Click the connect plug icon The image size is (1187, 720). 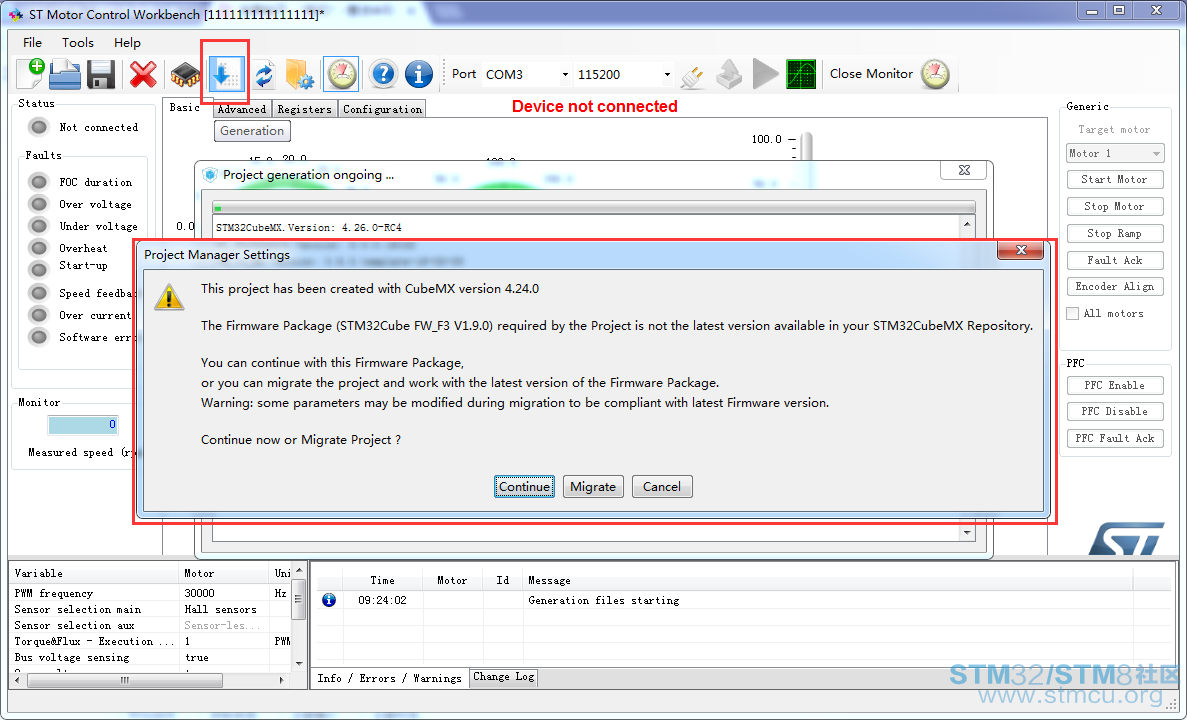click(x=692, y=75)
